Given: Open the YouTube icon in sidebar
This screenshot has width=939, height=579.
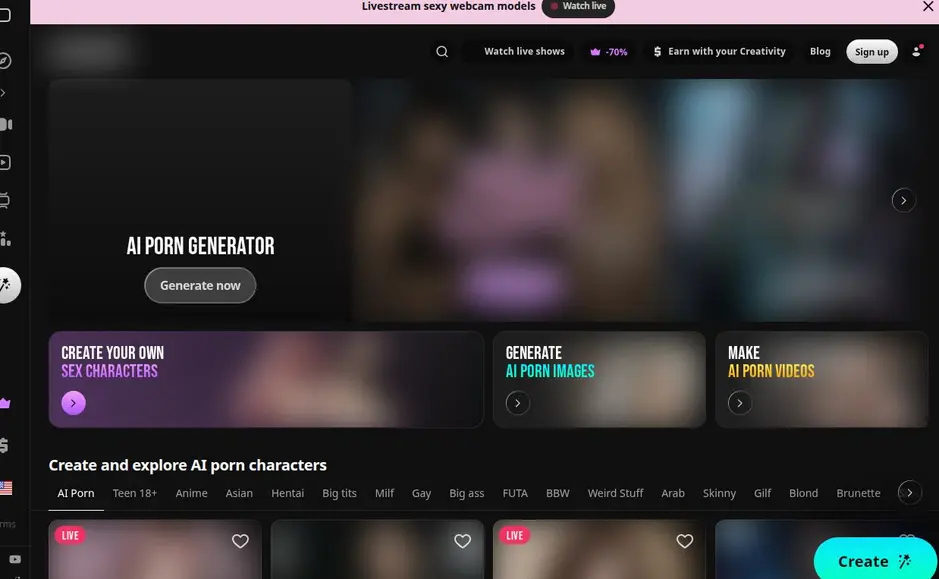Looking at the screenshot, I should click(x=15, y=559).
